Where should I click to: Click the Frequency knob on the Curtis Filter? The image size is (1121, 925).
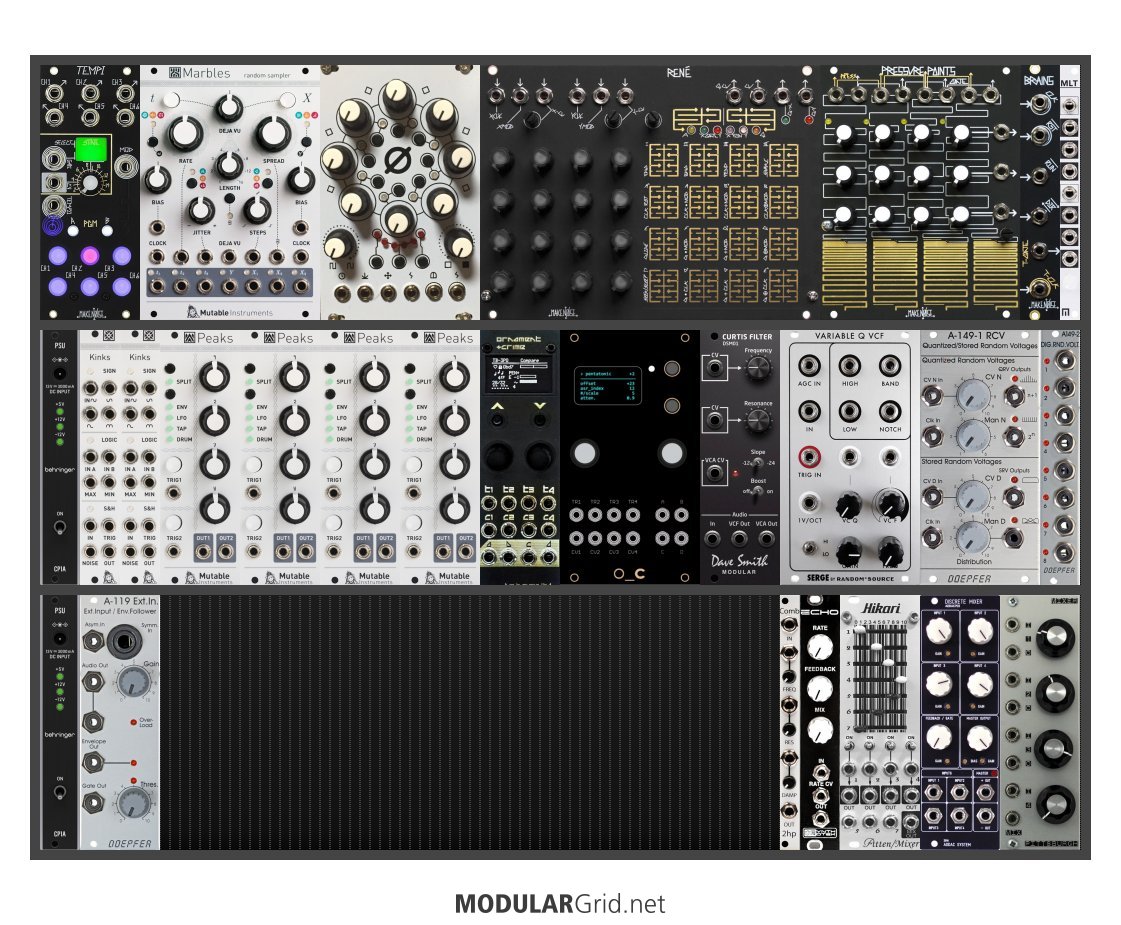(x=757, y=369)
